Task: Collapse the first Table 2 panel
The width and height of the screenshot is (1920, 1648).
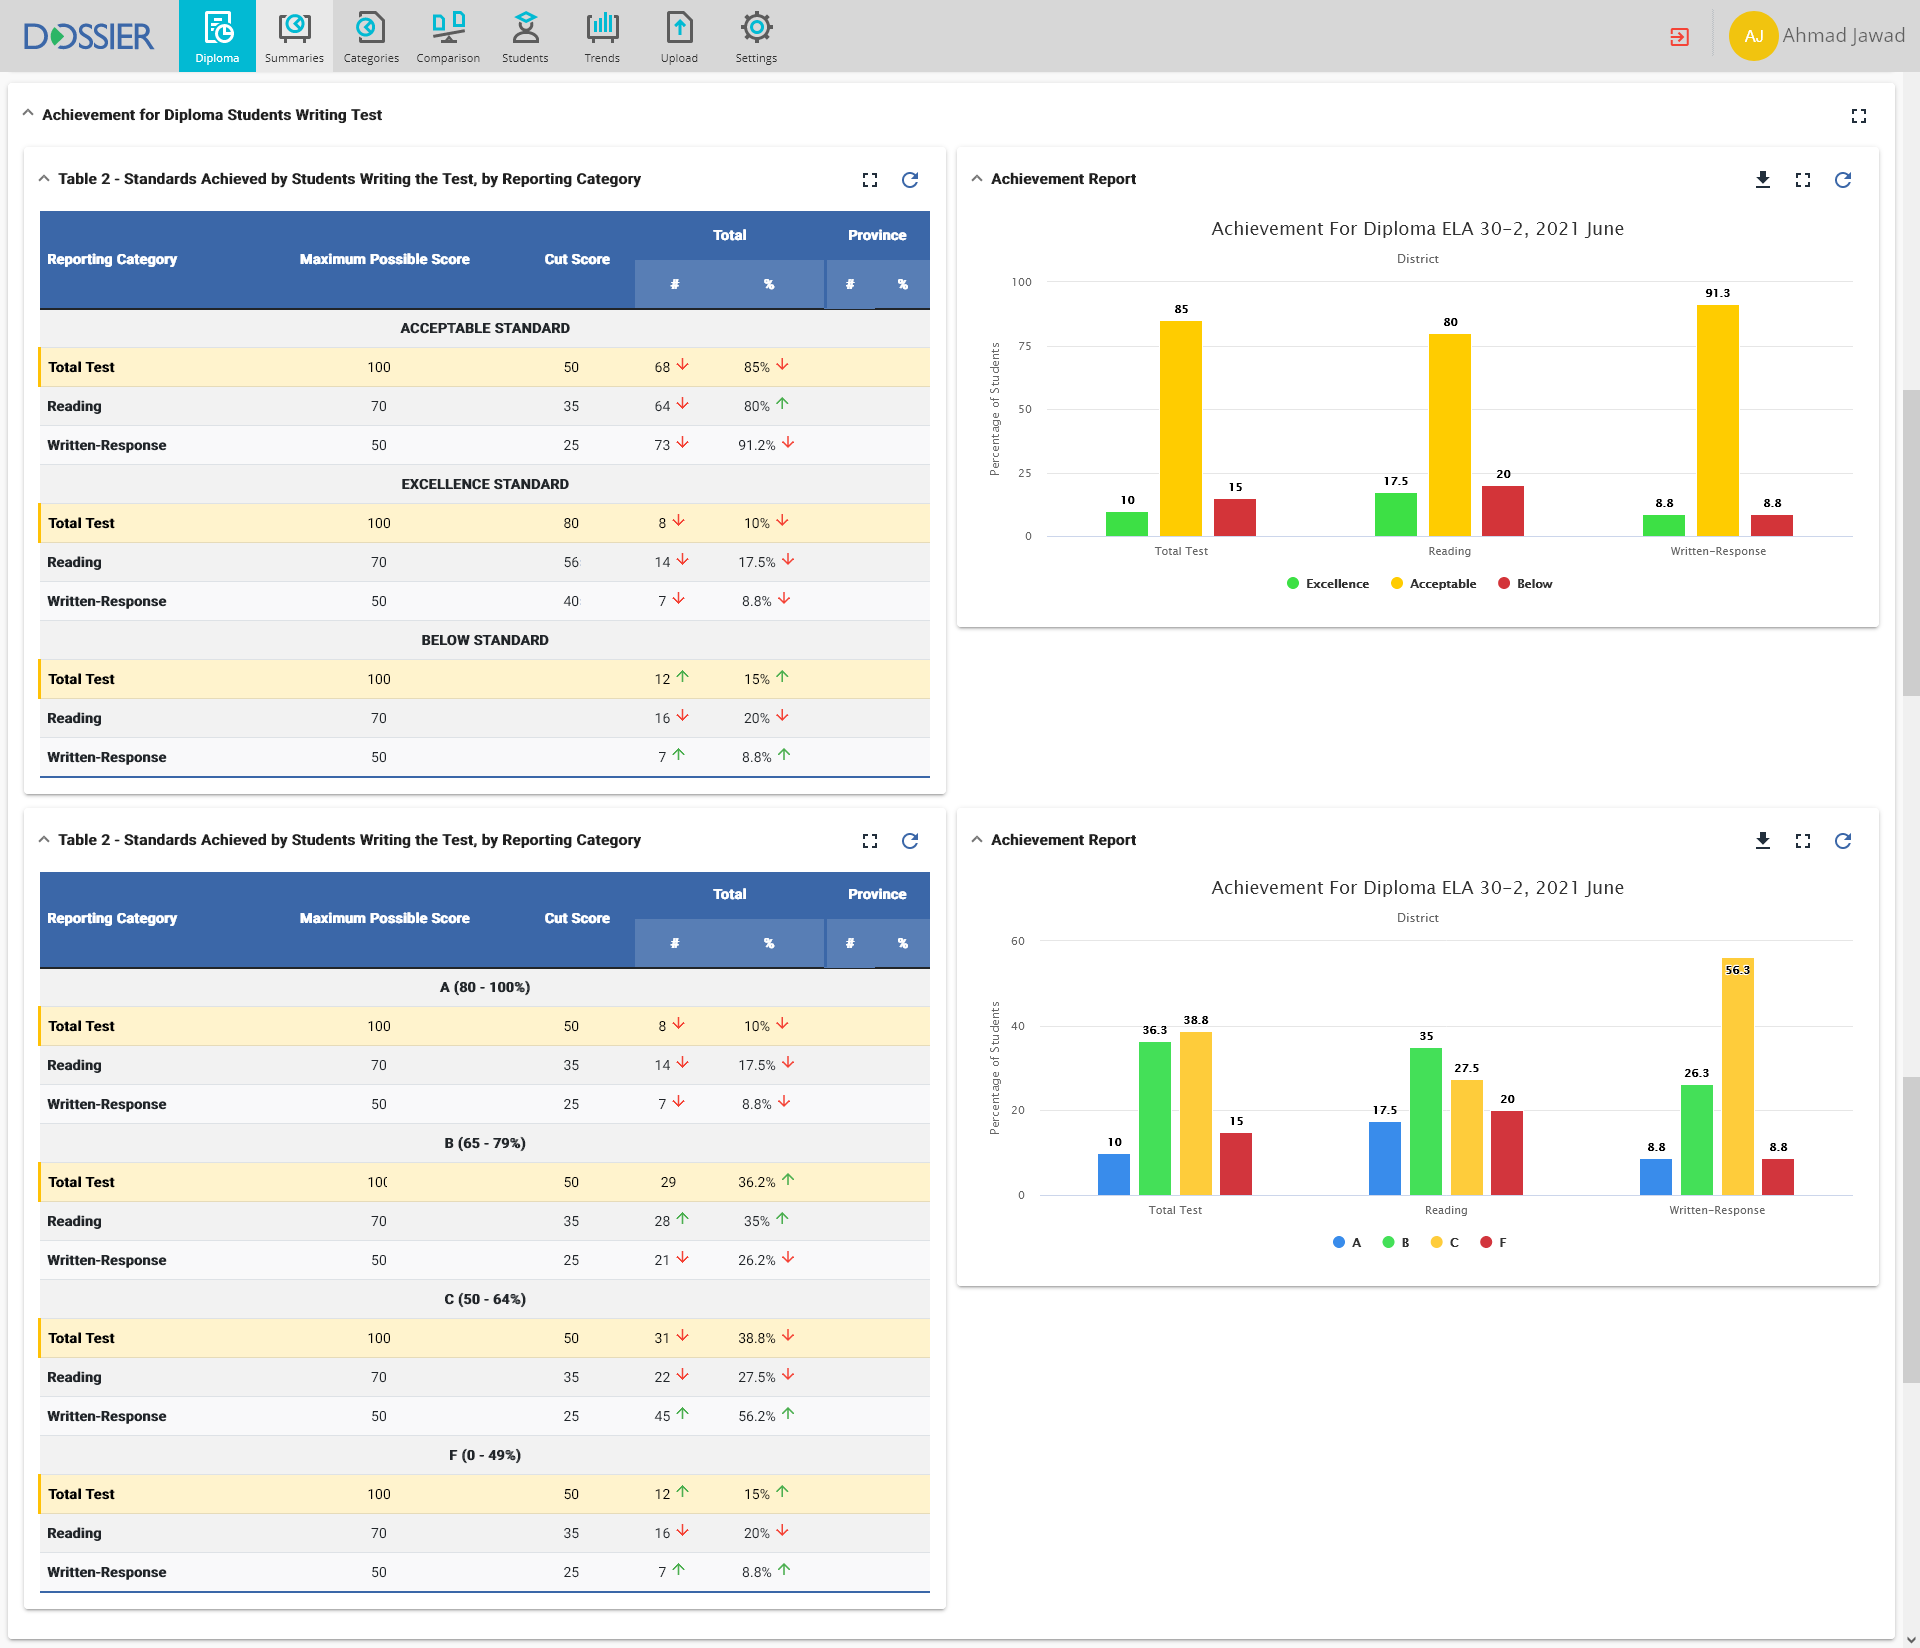Action: click(x=44, y=179)
